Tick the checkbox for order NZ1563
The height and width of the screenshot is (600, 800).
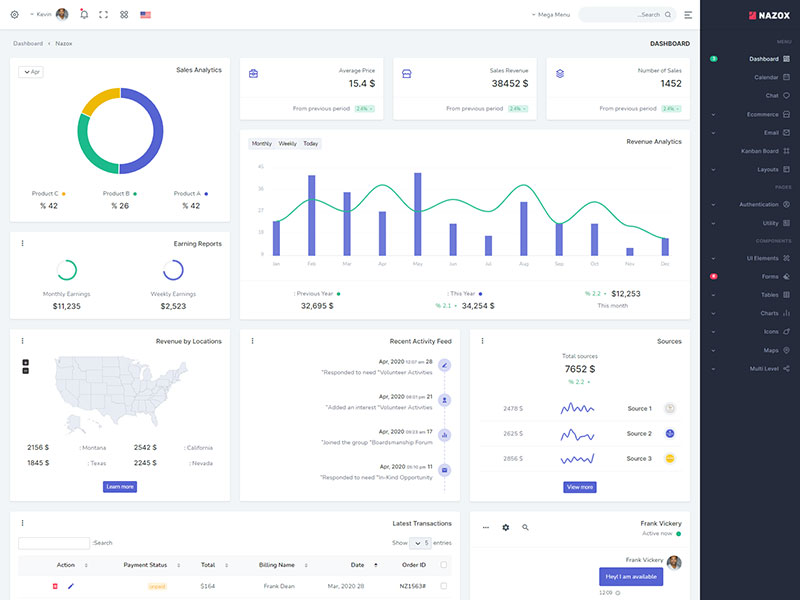[444, 586]
